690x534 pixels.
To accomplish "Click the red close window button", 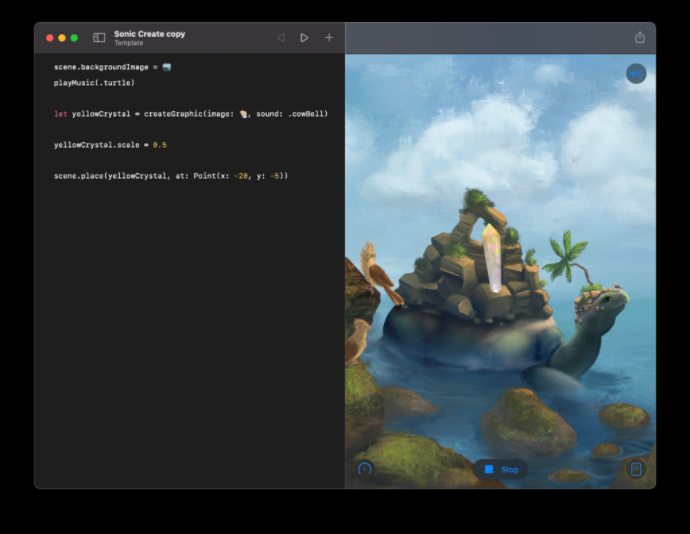I will pos(50,38).
